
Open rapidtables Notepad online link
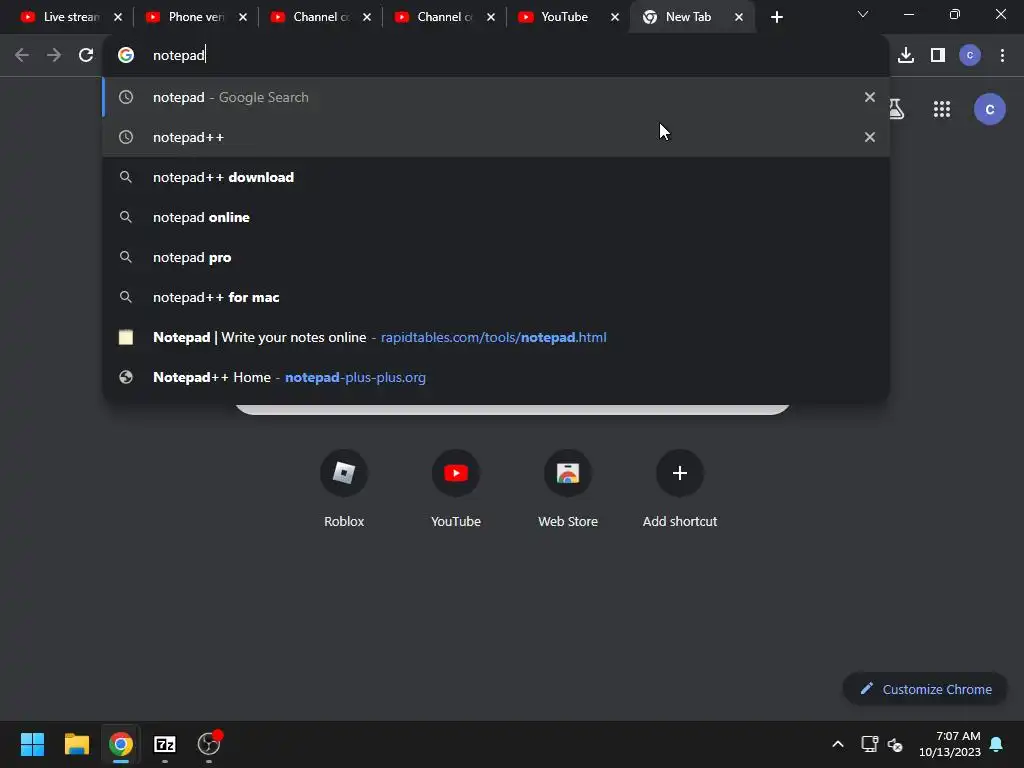click(496, 337)
